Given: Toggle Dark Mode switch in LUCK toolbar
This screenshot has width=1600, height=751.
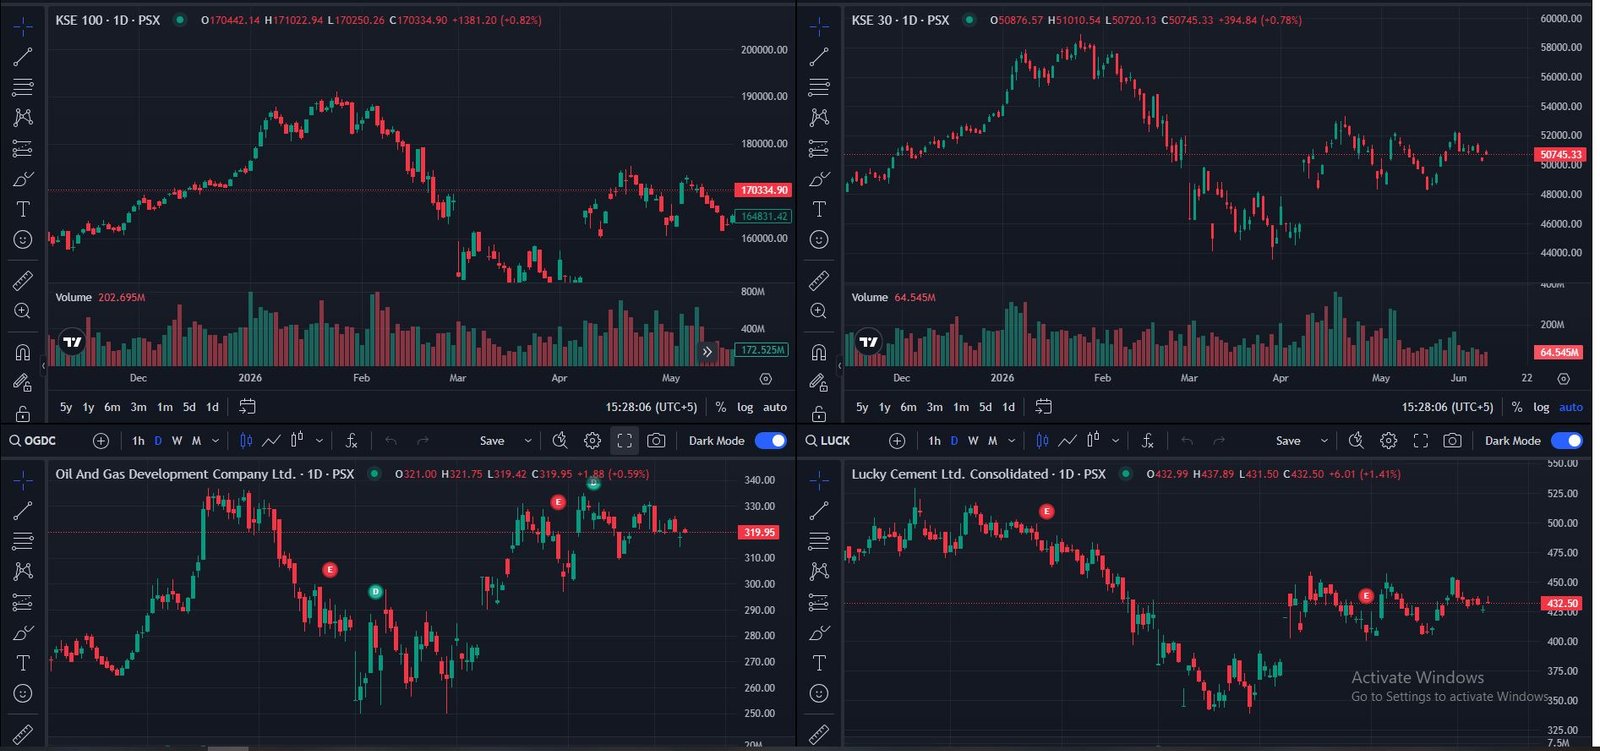Looking at the screenshot, I should point(1567,440).
